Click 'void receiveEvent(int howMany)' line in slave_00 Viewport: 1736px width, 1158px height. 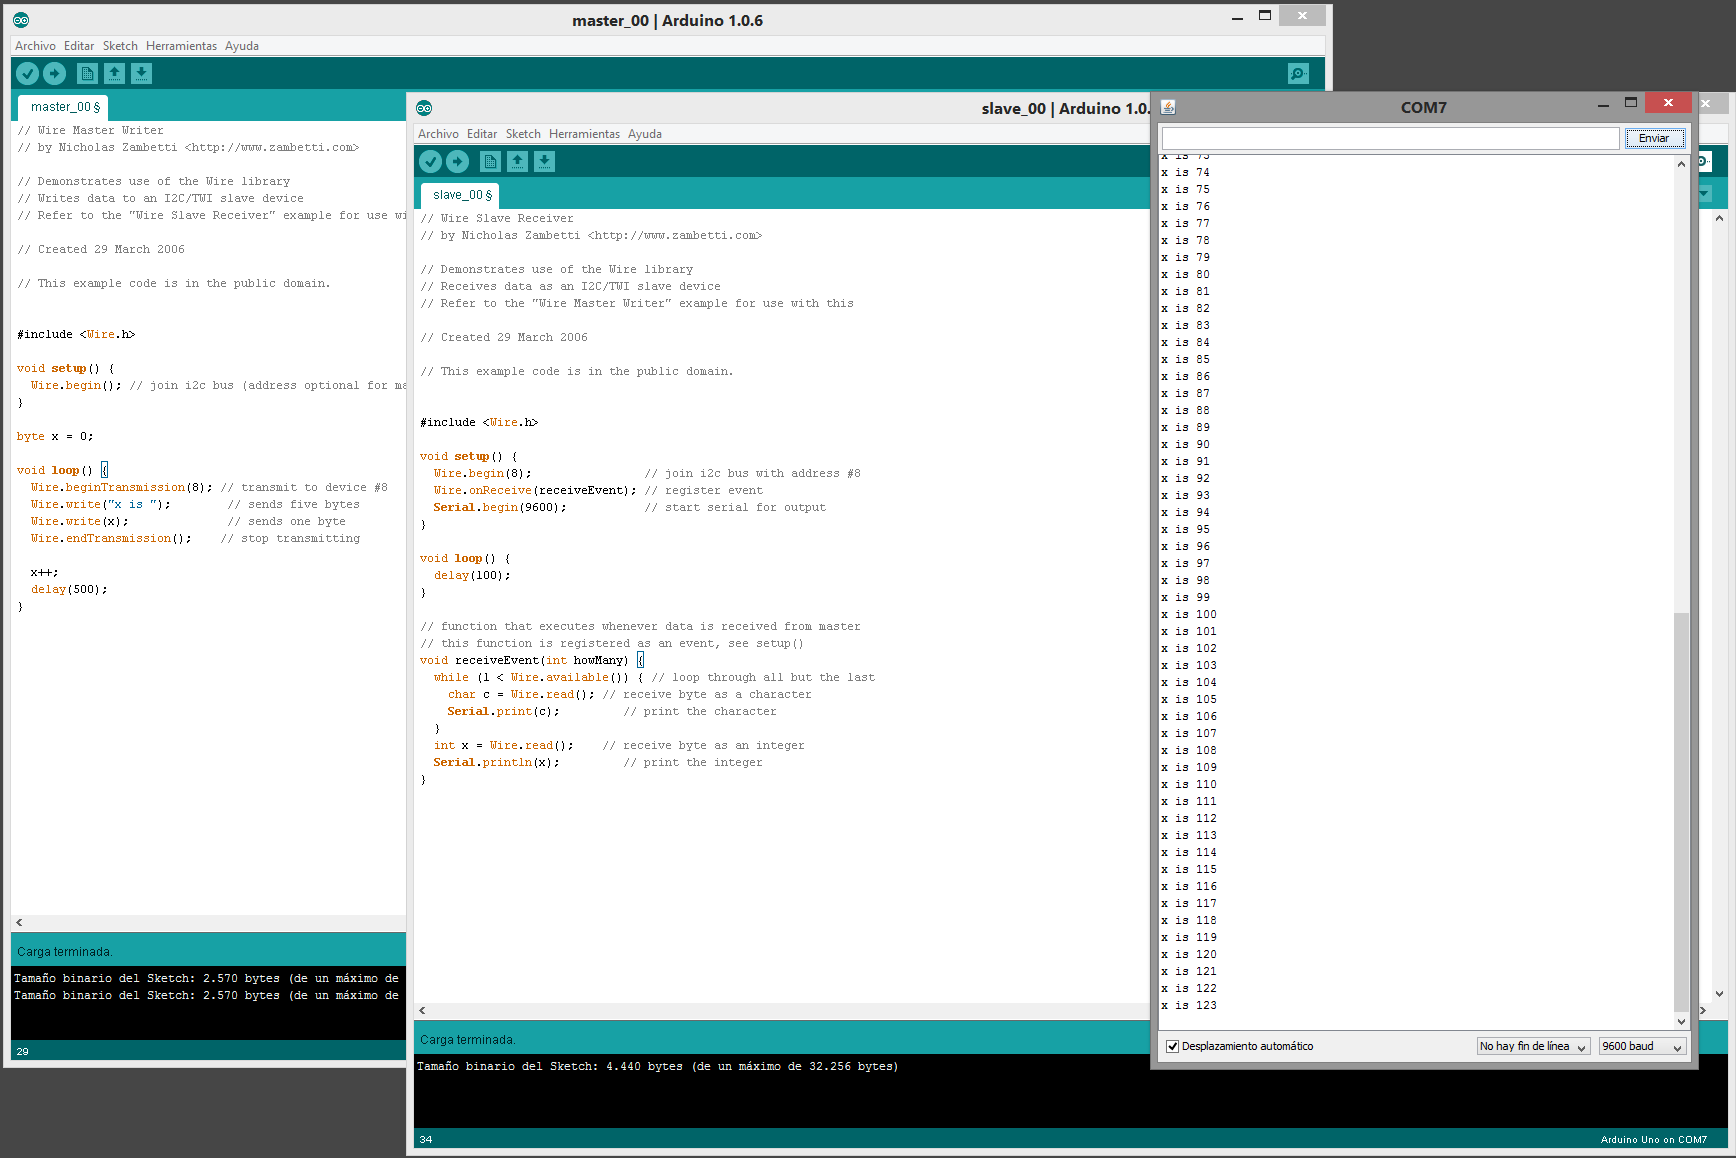tap(524, 660)
